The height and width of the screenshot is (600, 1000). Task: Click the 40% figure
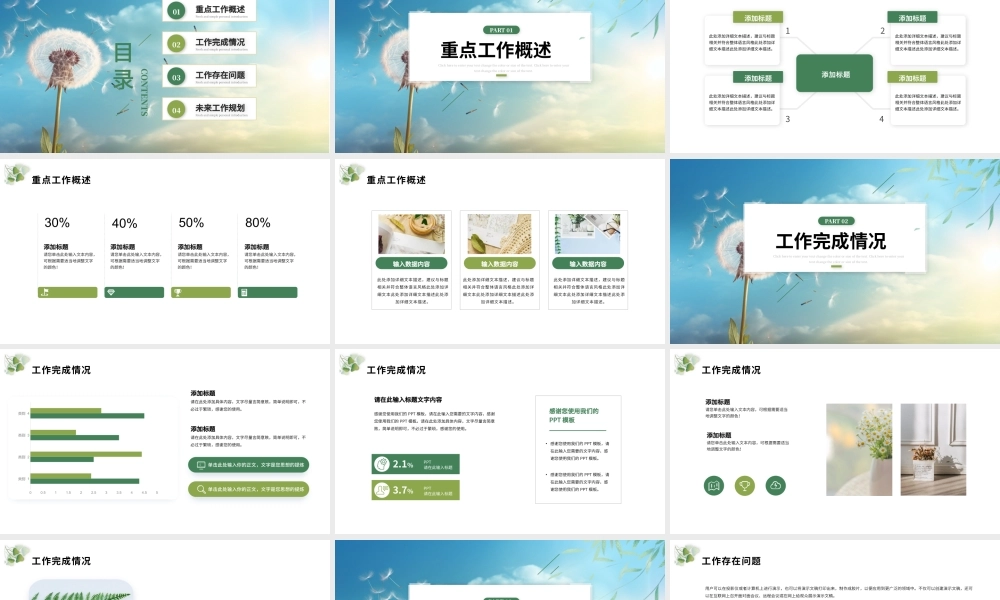tap(124, 223)
